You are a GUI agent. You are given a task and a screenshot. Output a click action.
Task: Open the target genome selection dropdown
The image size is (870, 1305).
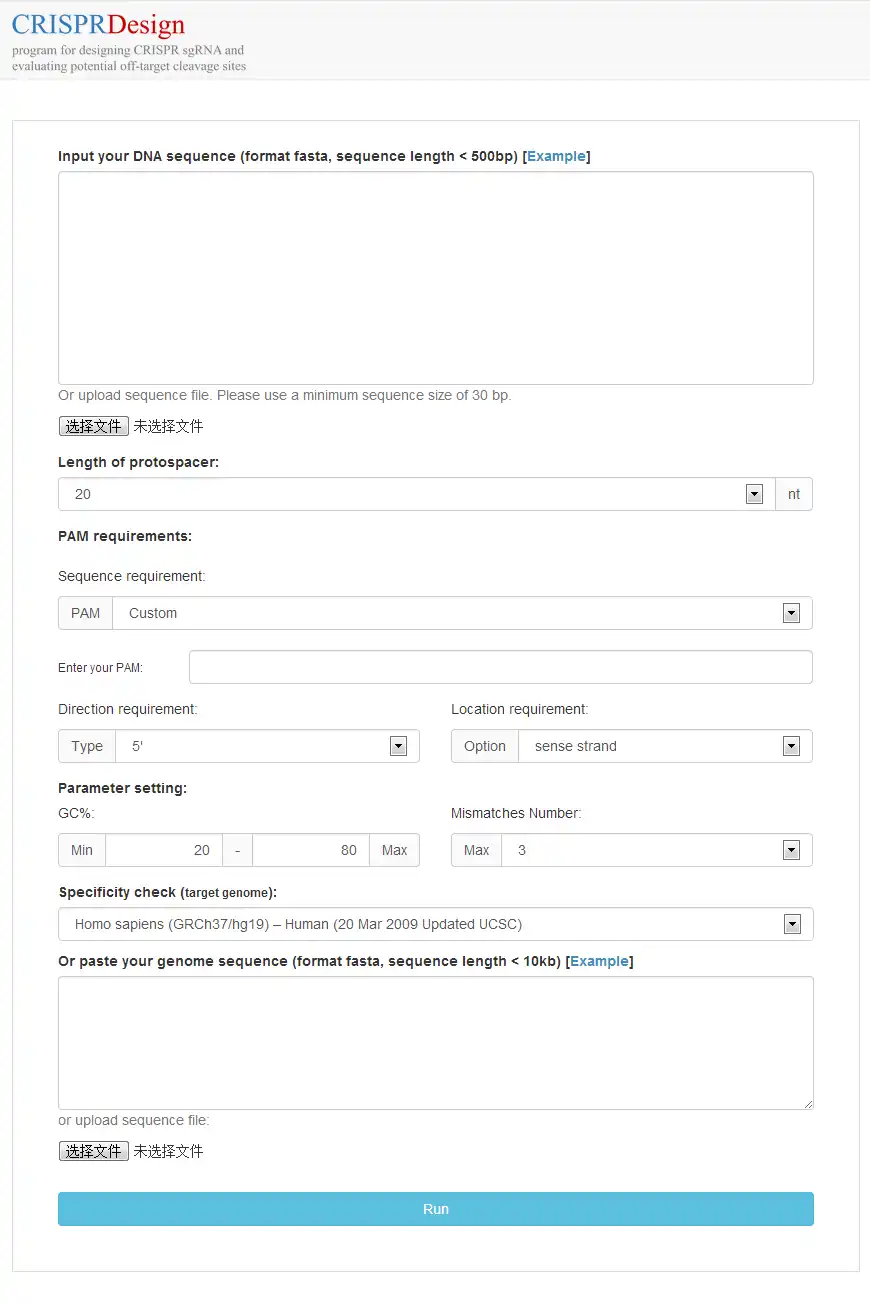point(792,923)
